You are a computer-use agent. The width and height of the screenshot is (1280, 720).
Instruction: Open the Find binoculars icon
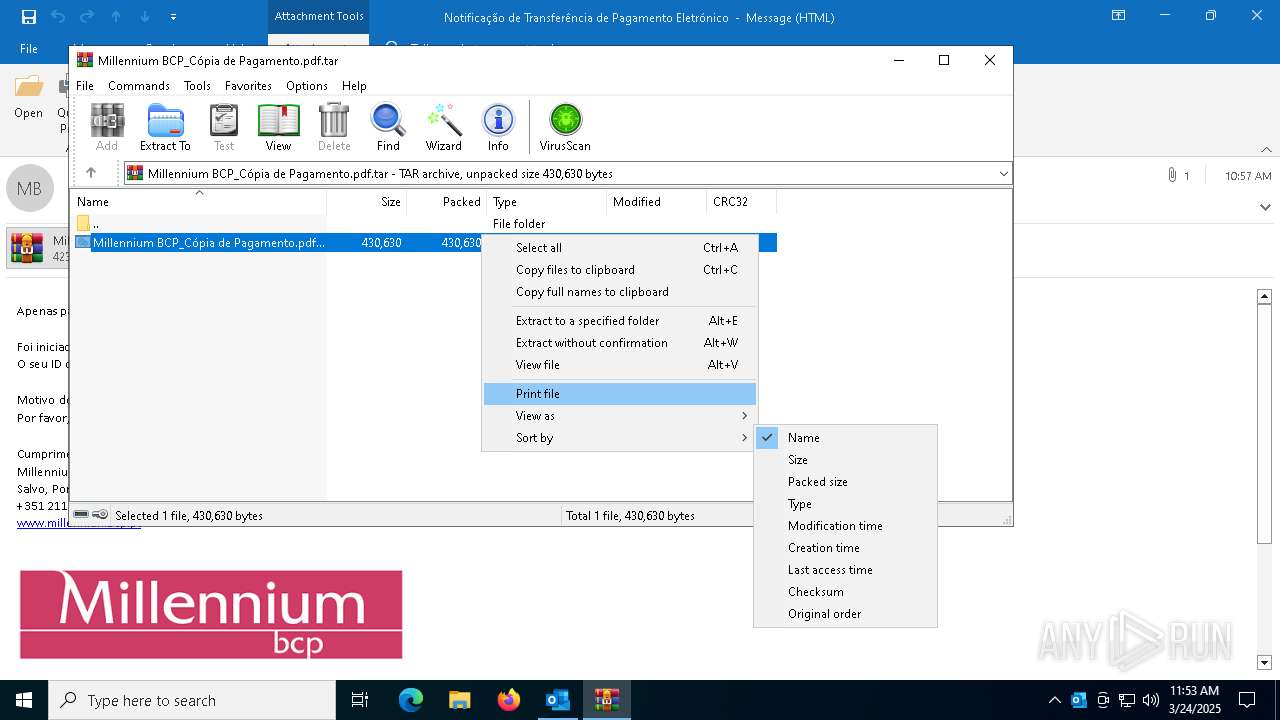(388, 127)
